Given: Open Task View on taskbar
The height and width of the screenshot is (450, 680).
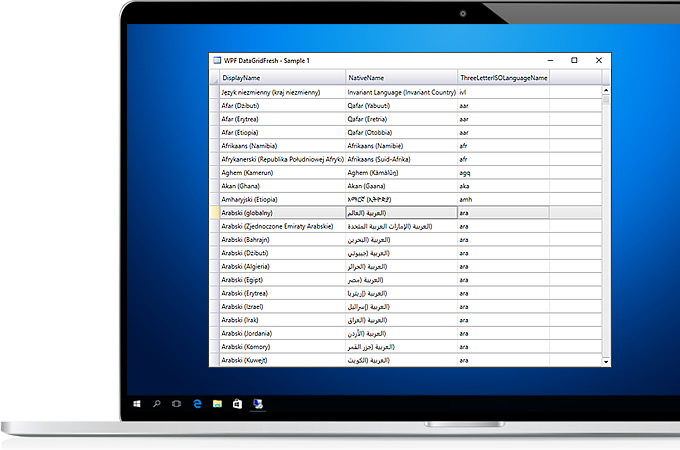Looking at the screenshot, I should (177, 404).
